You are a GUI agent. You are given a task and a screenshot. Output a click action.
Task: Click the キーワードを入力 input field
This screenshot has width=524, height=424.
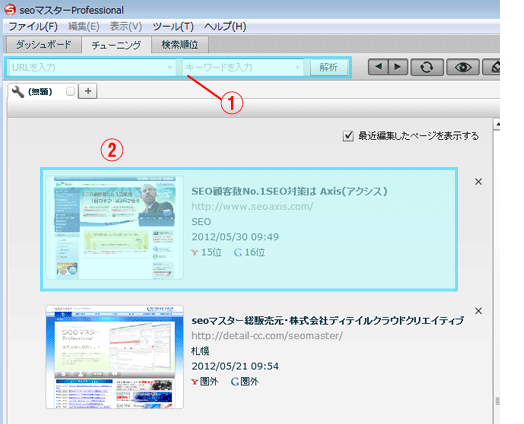[243, 67]
